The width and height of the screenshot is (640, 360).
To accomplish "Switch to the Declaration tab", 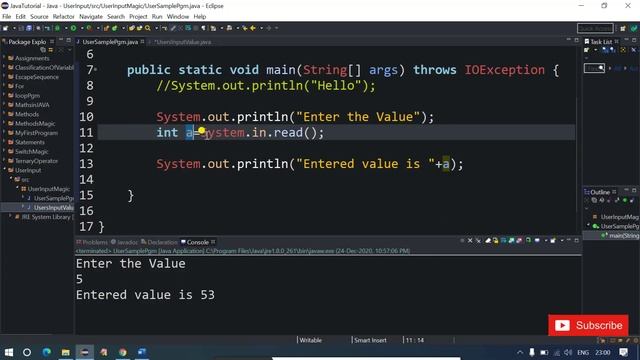I will [160, 242].
